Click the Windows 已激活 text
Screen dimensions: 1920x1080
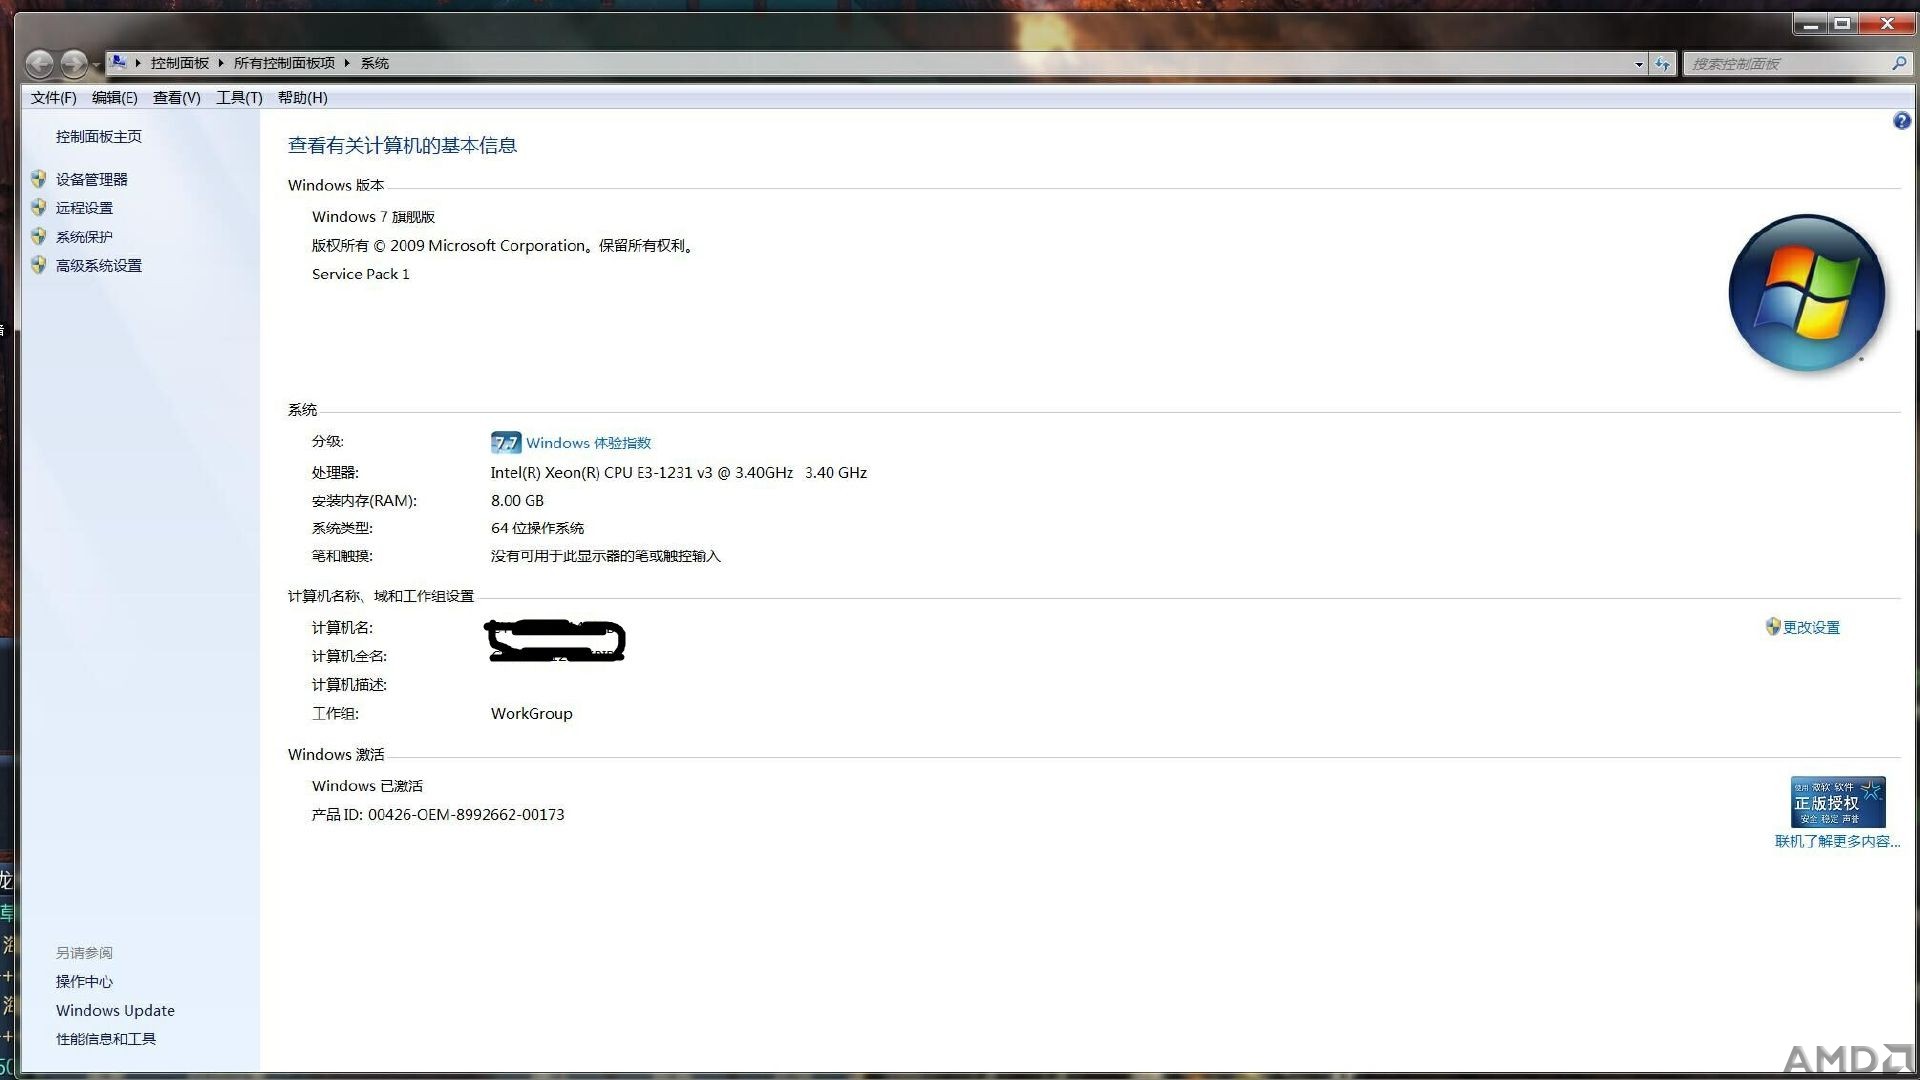click(367, 786)
